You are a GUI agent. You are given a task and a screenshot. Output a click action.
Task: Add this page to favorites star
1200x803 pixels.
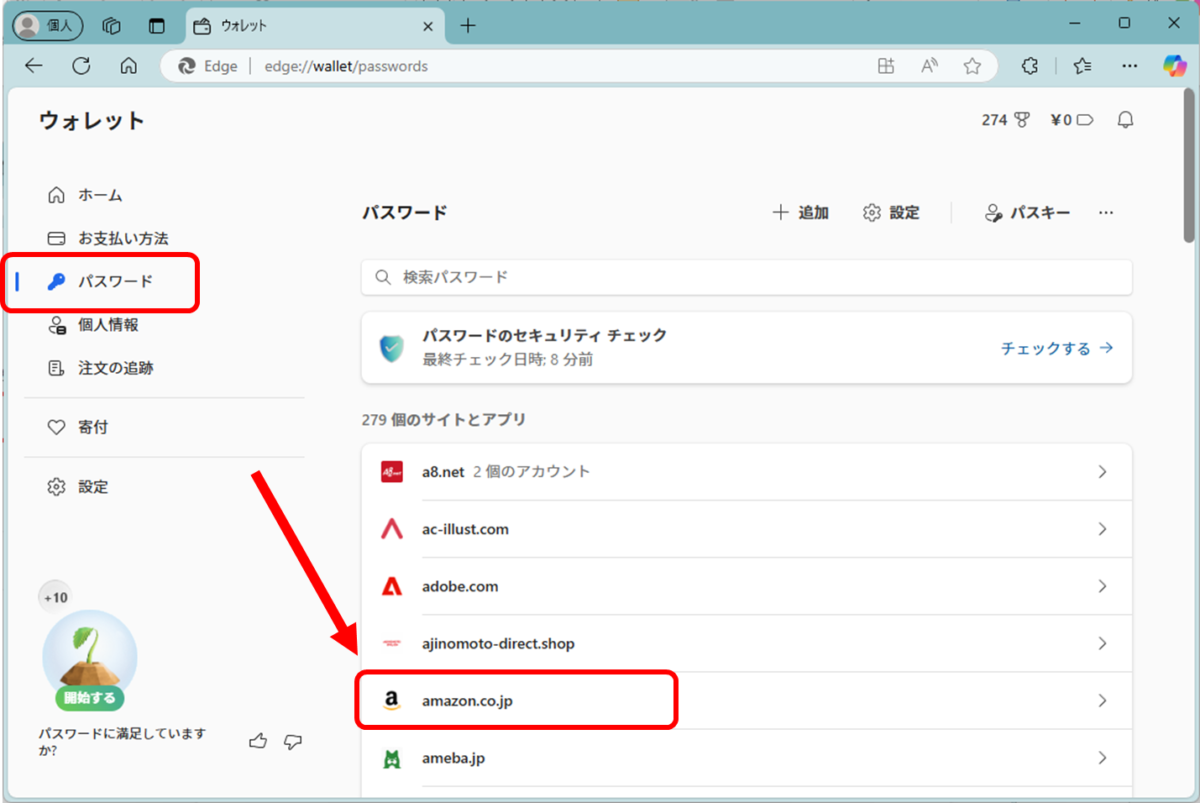[x=972, y=66]
